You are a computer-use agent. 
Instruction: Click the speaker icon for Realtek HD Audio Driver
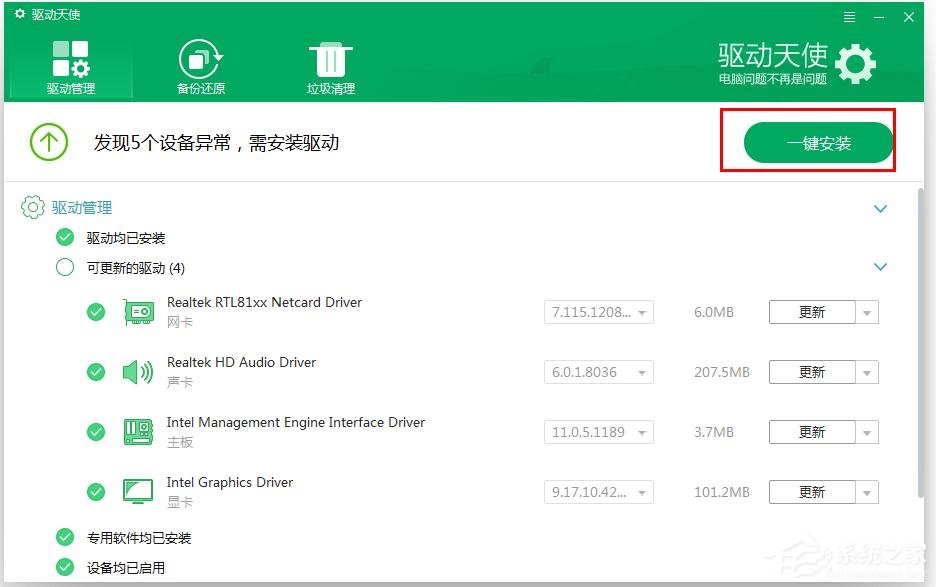click(138, 371)
